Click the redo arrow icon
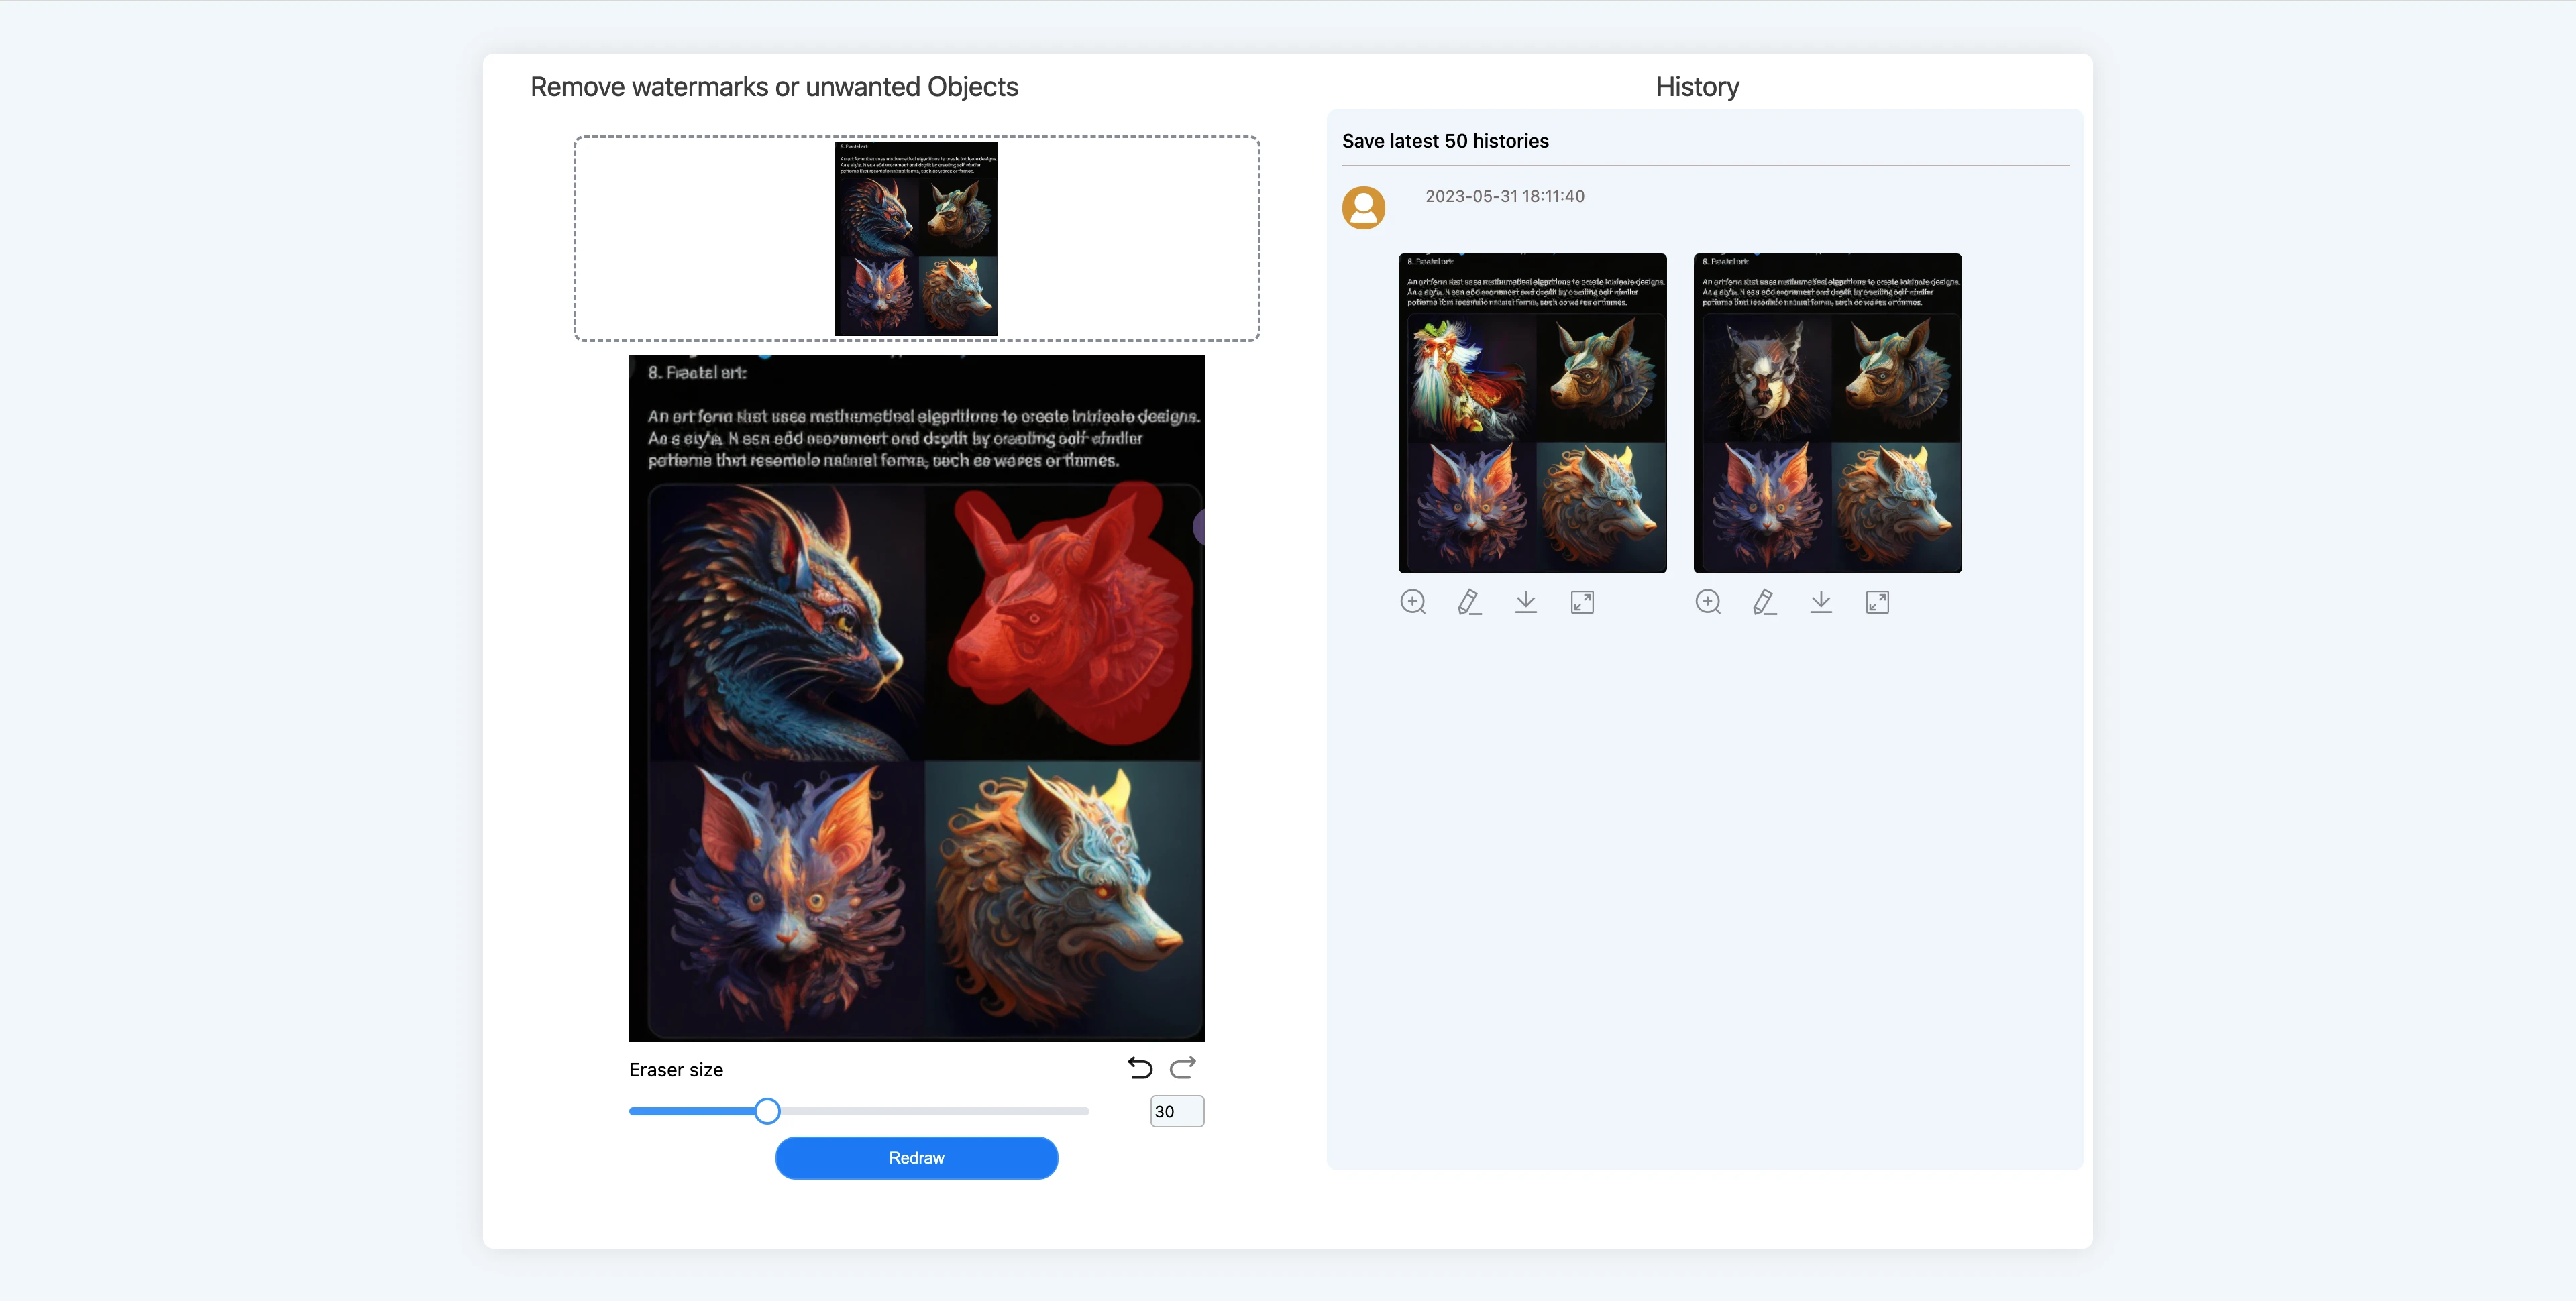The image size is (2576, 1301). (1183, 1068)
